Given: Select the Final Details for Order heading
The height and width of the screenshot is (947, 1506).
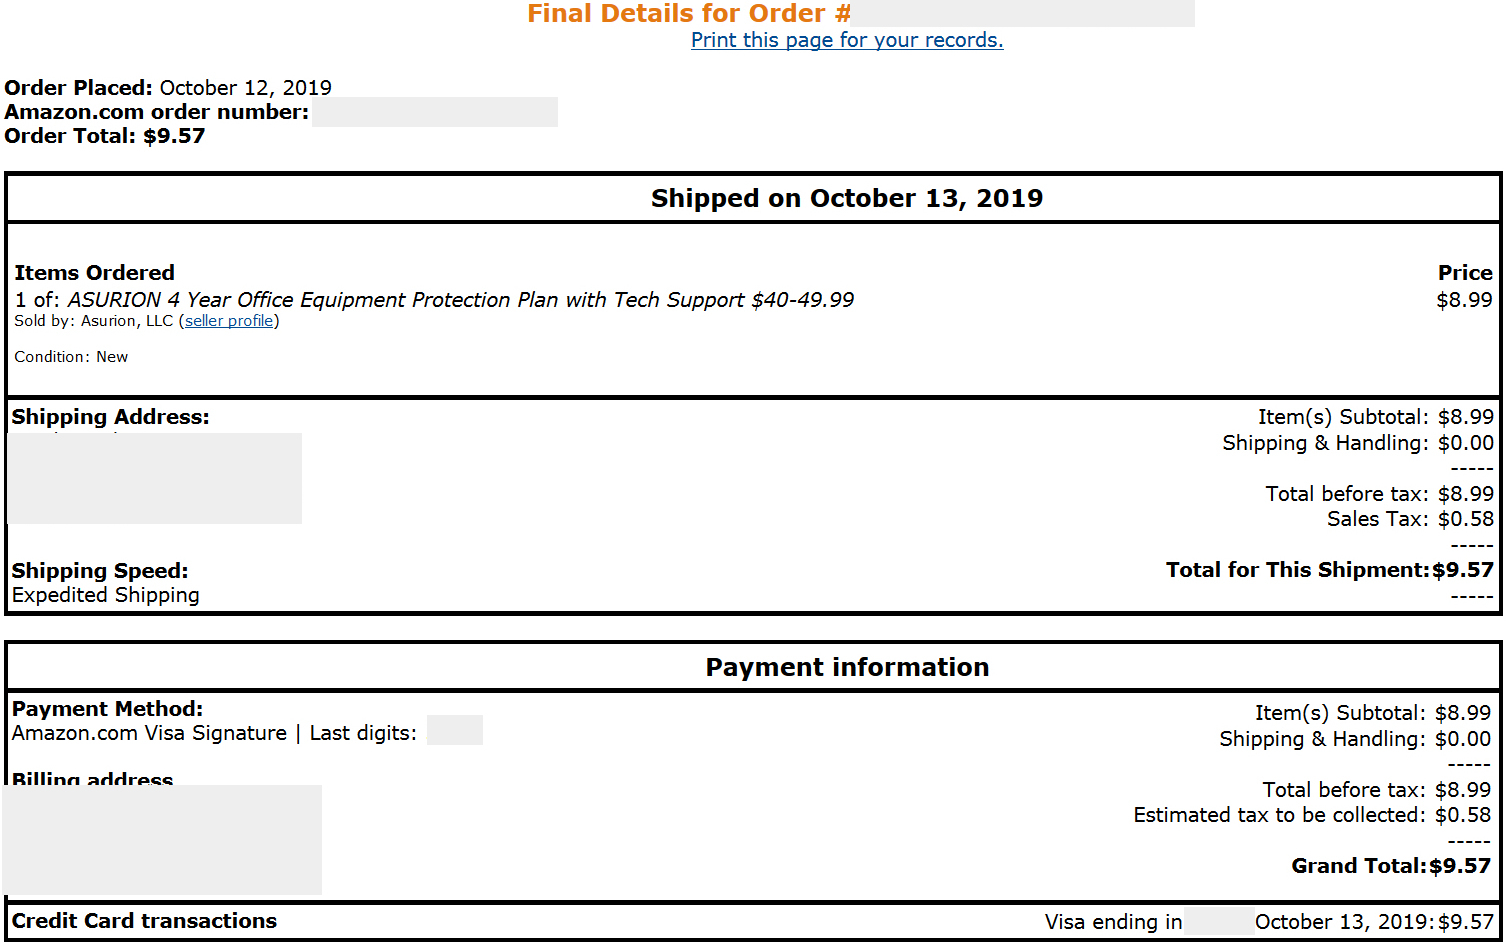Looking at the screenshot, I should tap(689, 13).
